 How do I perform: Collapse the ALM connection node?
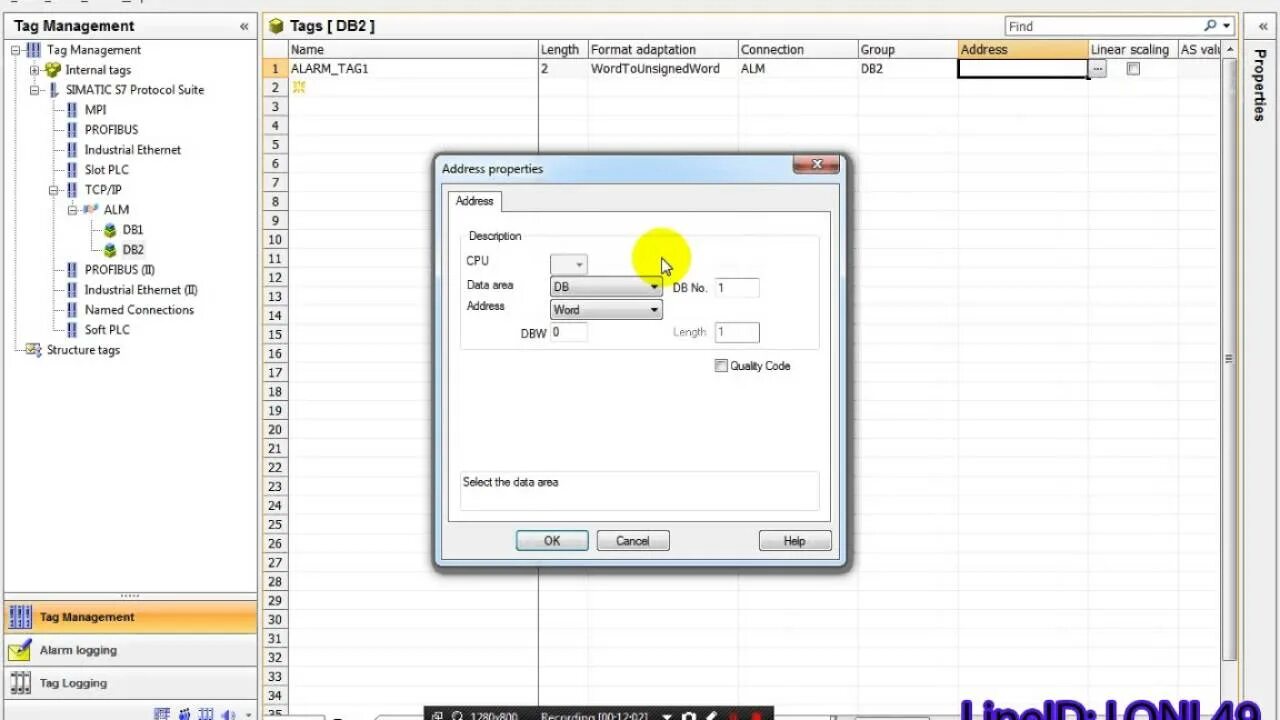[72, 210]
